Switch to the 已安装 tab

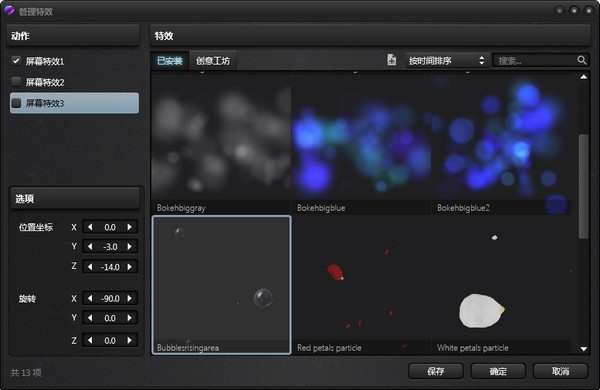(x=170, y=60)
